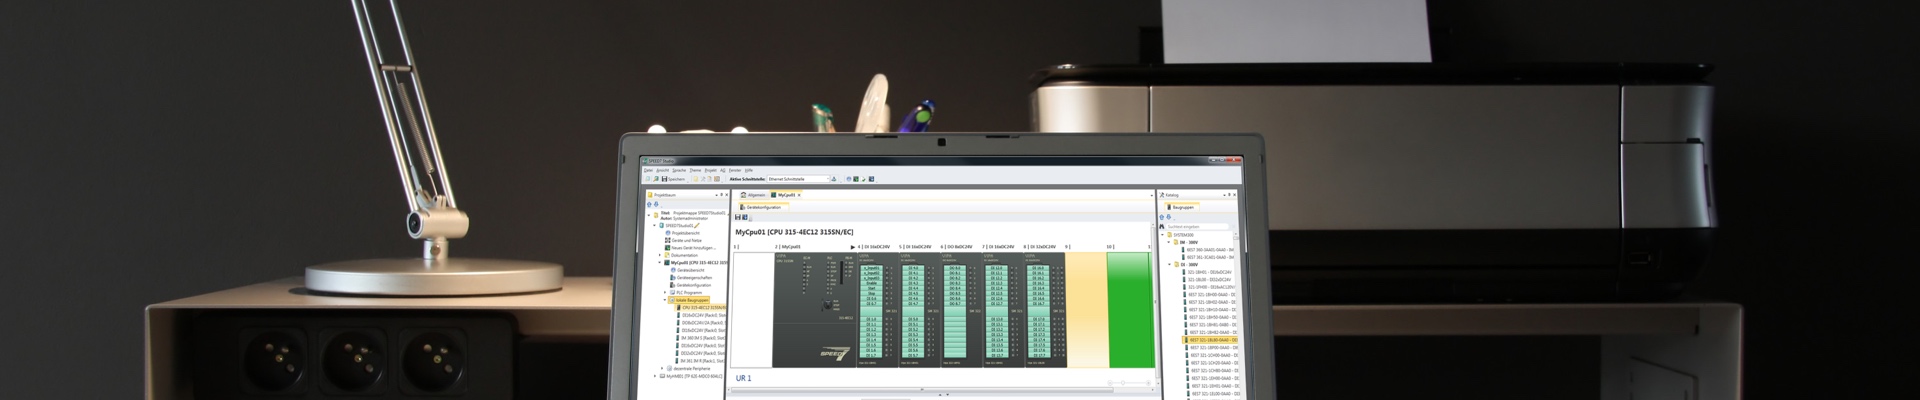1920x400 pixels.
Task: Collapse the SYSTEM300 catalog node
Action: tap(1164, 235)
